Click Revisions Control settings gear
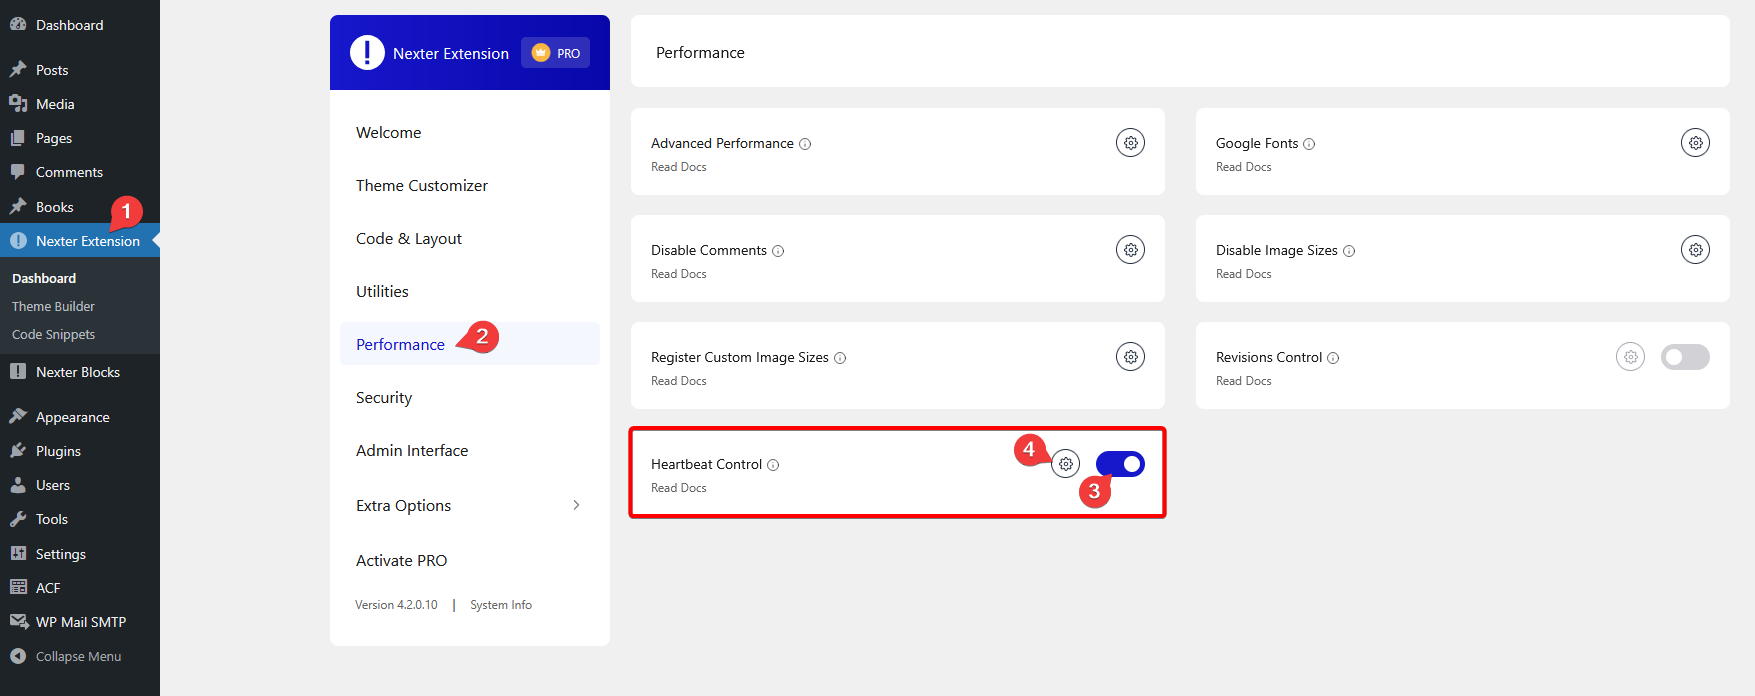The height and width of the screenshot is (696, 1755). 1630,357
